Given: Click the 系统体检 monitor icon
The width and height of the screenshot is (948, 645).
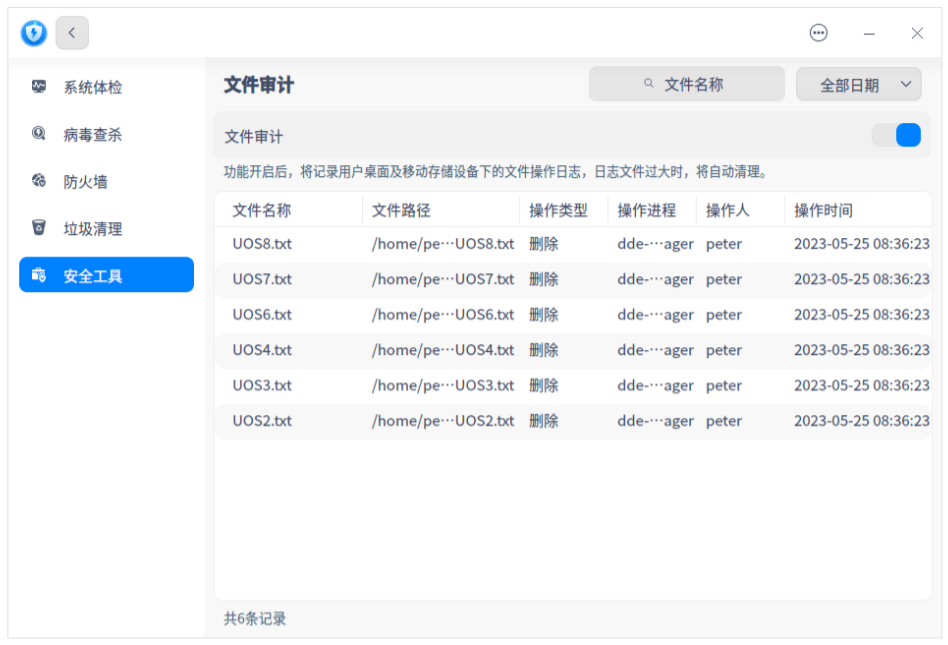Looking at the screenshot, I should [39, 87].
